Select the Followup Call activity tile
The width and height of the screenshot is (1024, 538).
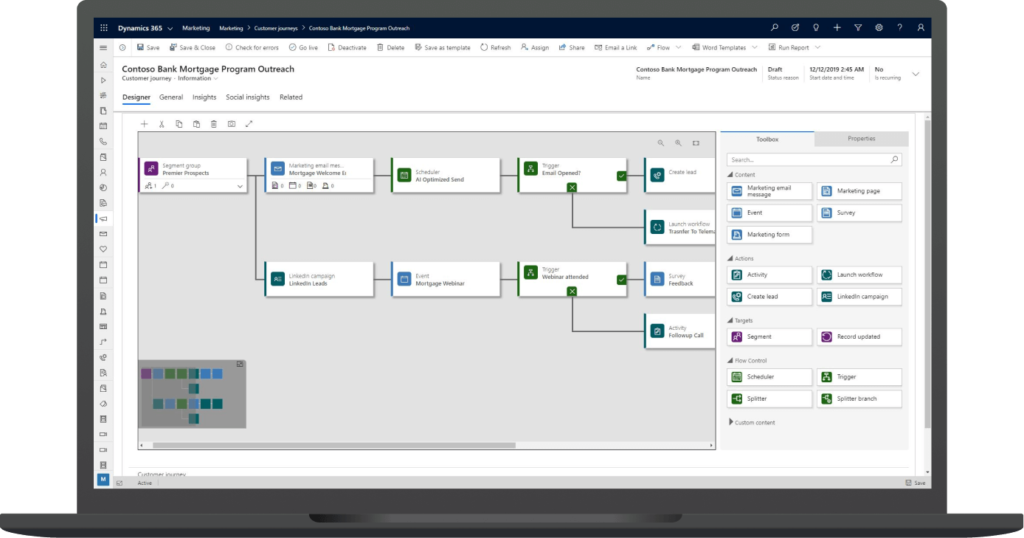pos(680,331)
